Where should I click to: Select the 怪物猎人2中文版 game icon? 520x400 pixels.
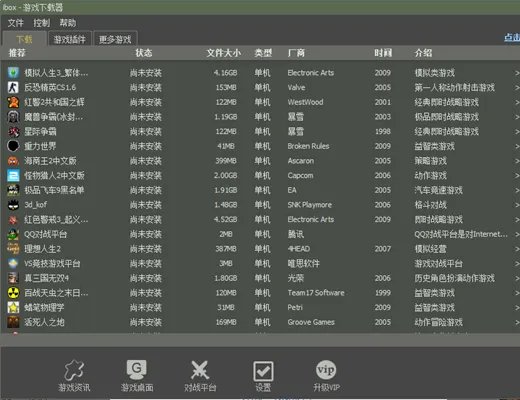(13, 175)
